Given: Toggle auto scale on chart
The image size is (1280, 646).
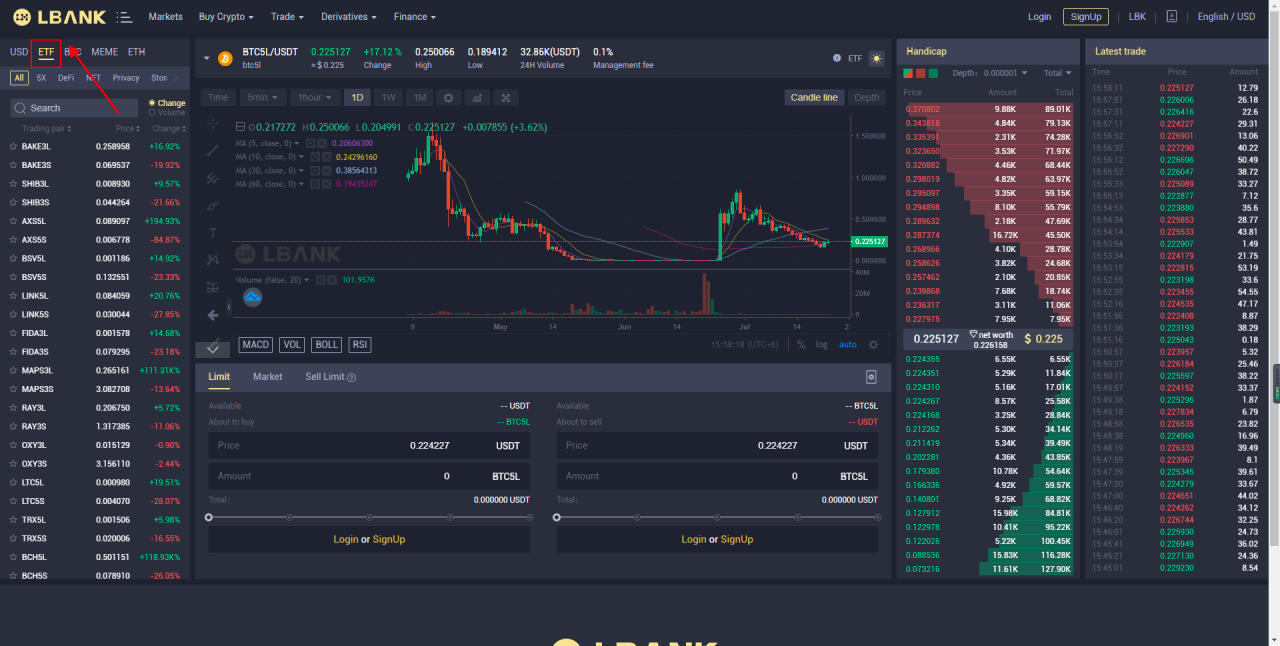Looking at the screenshot, I should 848,344.
